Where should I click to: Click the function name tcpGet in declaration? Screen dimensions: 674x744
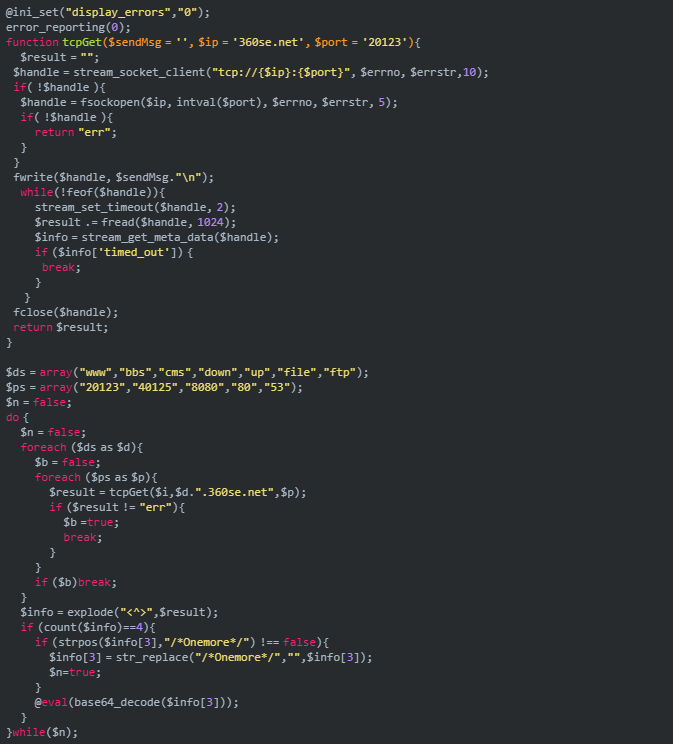[x=82, y=42]
